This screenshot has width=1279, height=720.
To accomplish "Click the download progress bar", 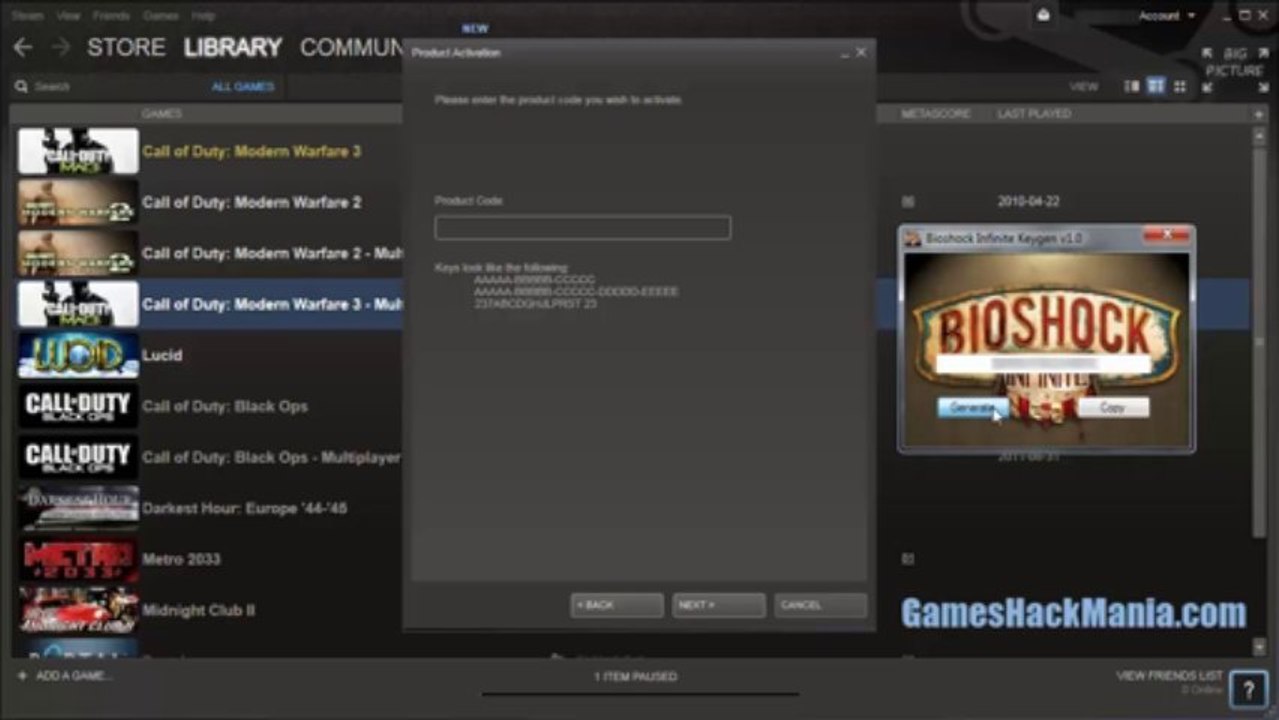I will (x=640, y=694).
